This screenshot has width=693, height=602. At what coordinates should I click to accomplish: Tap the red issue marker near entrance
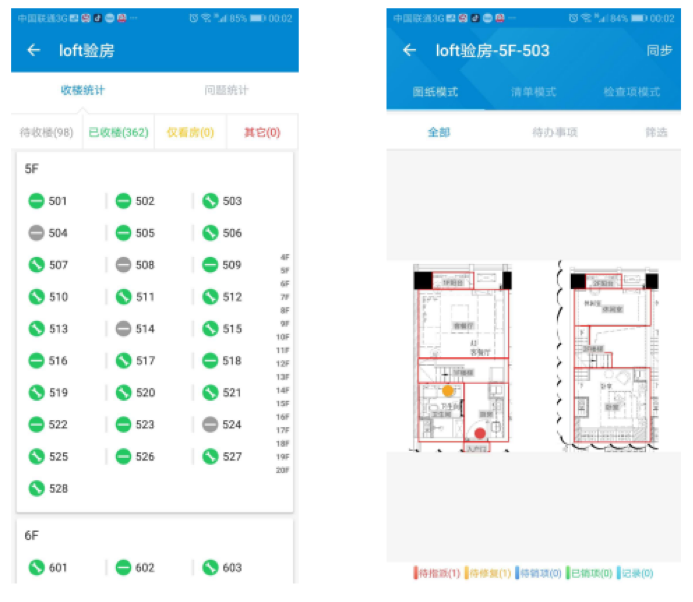(x=480, y=433)
